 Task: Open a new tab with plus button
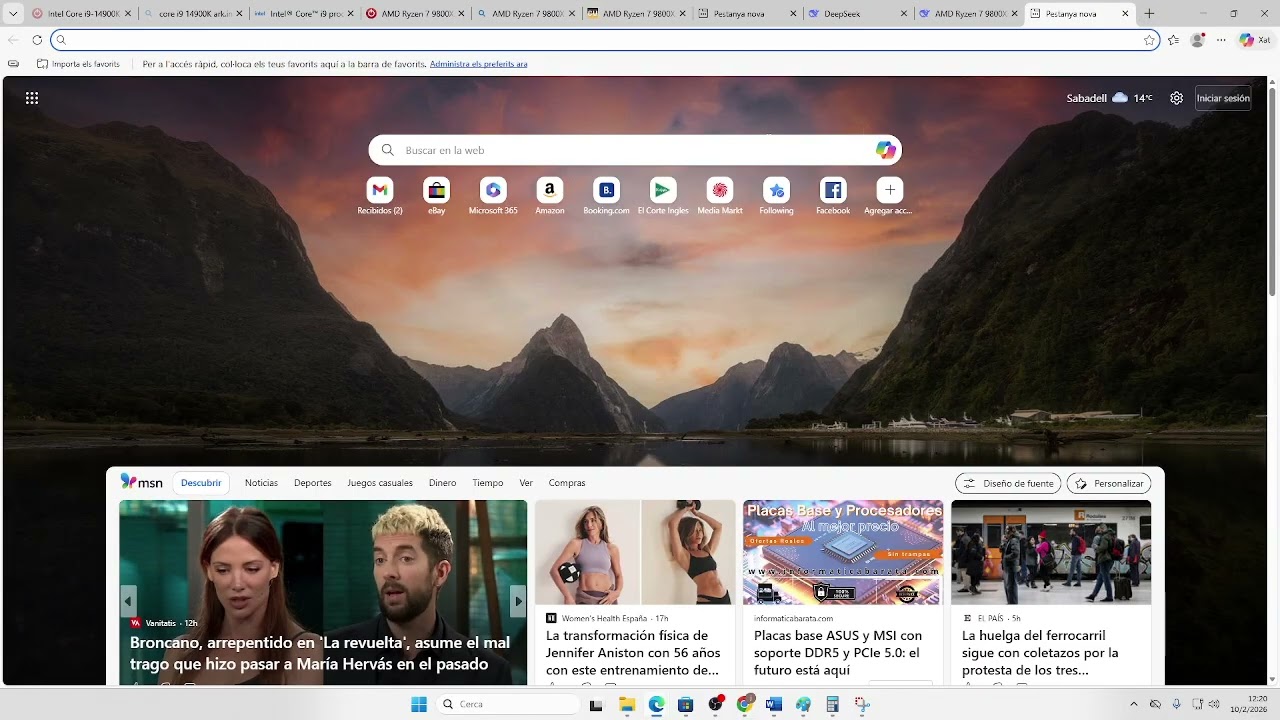1149,14
